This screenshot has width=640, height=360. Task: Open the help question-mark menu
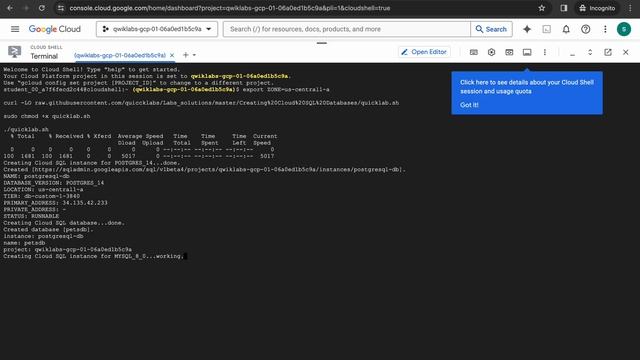tap(586, 29)
